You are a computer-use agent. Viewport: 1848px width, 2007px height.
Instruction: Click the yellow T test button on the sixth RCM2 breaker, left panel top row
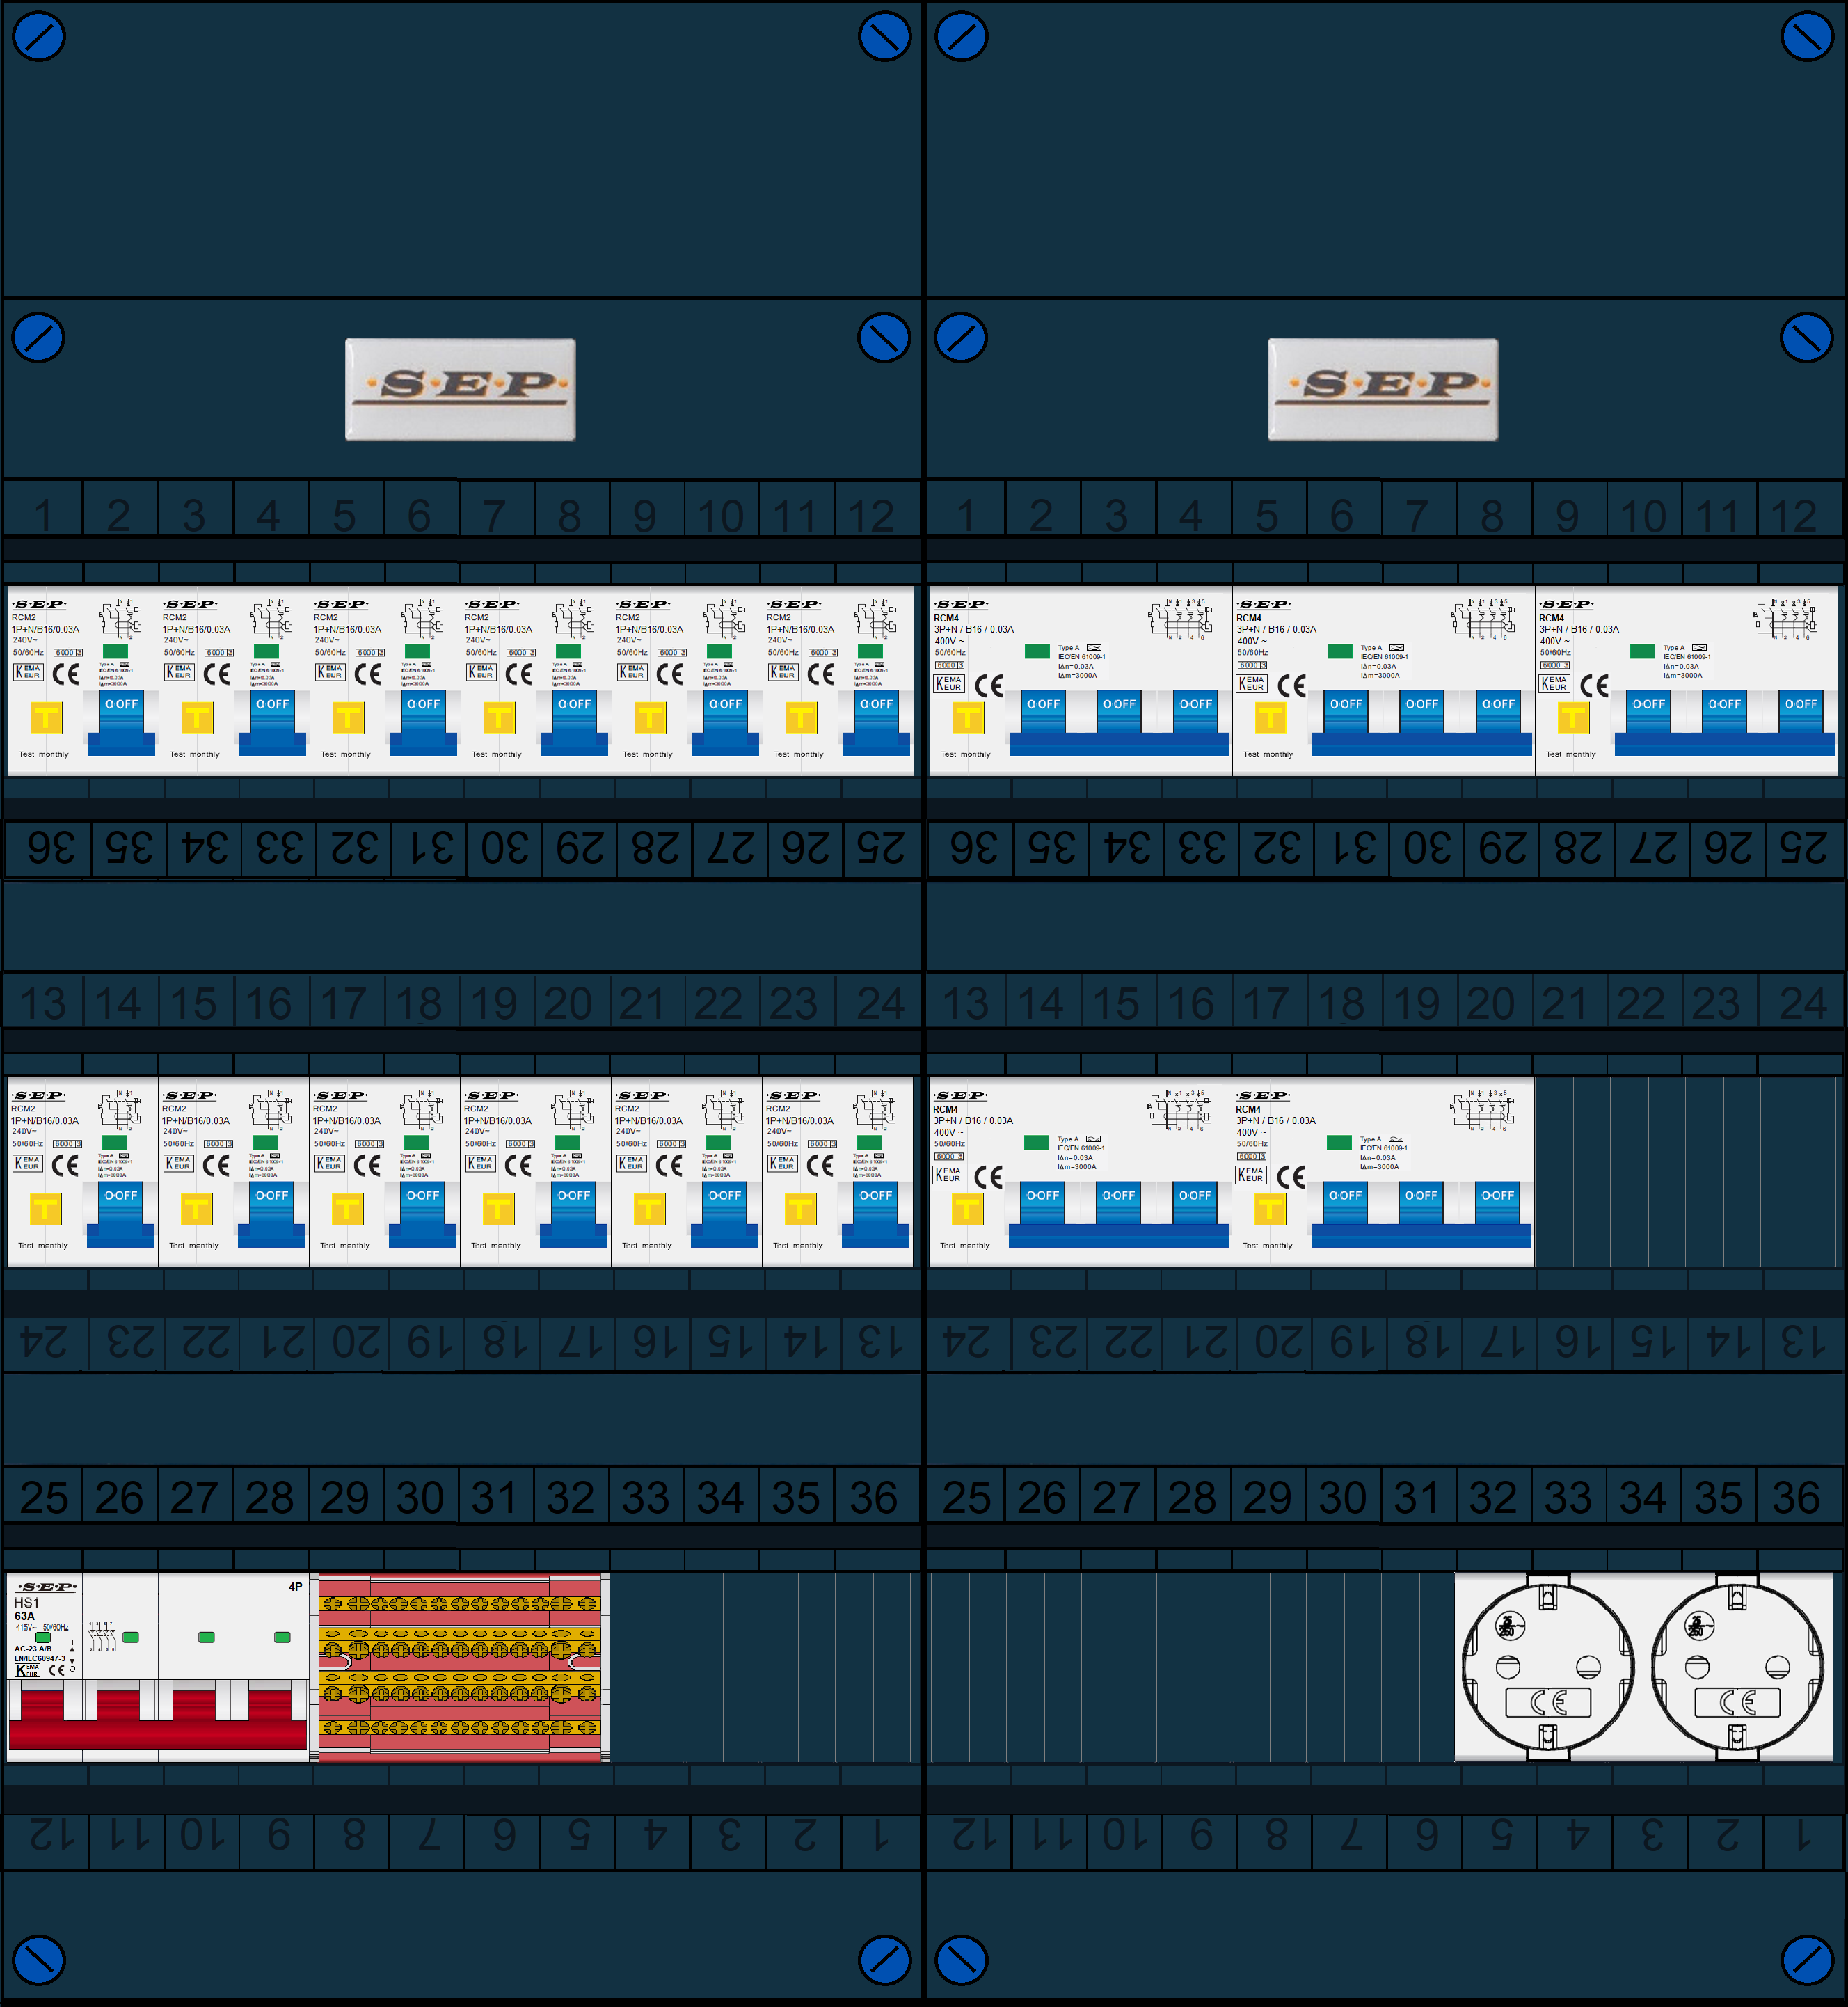(x=801, y=717)
